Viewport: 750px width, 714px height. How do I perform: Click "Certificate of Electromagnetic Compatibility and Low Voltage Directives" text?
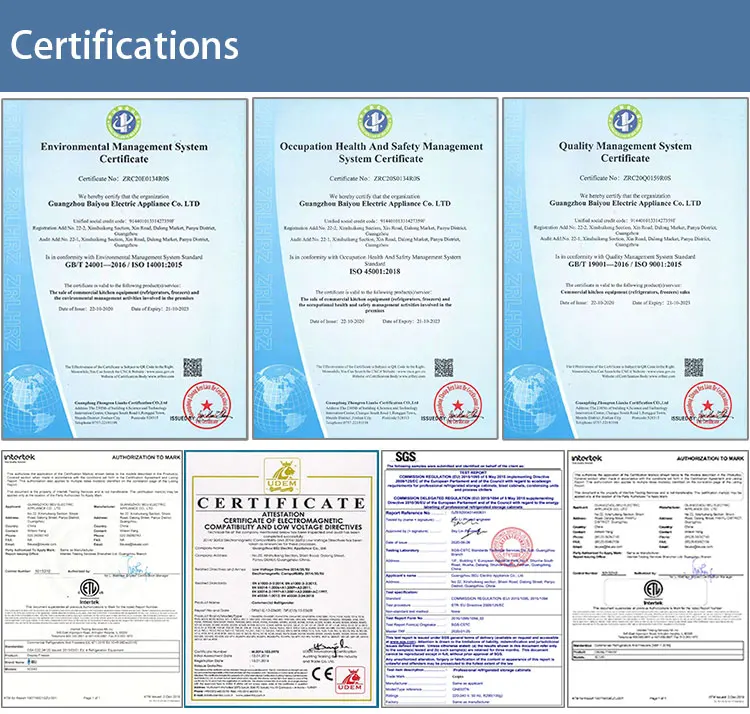pyautogui.click(x=283, y=524)
